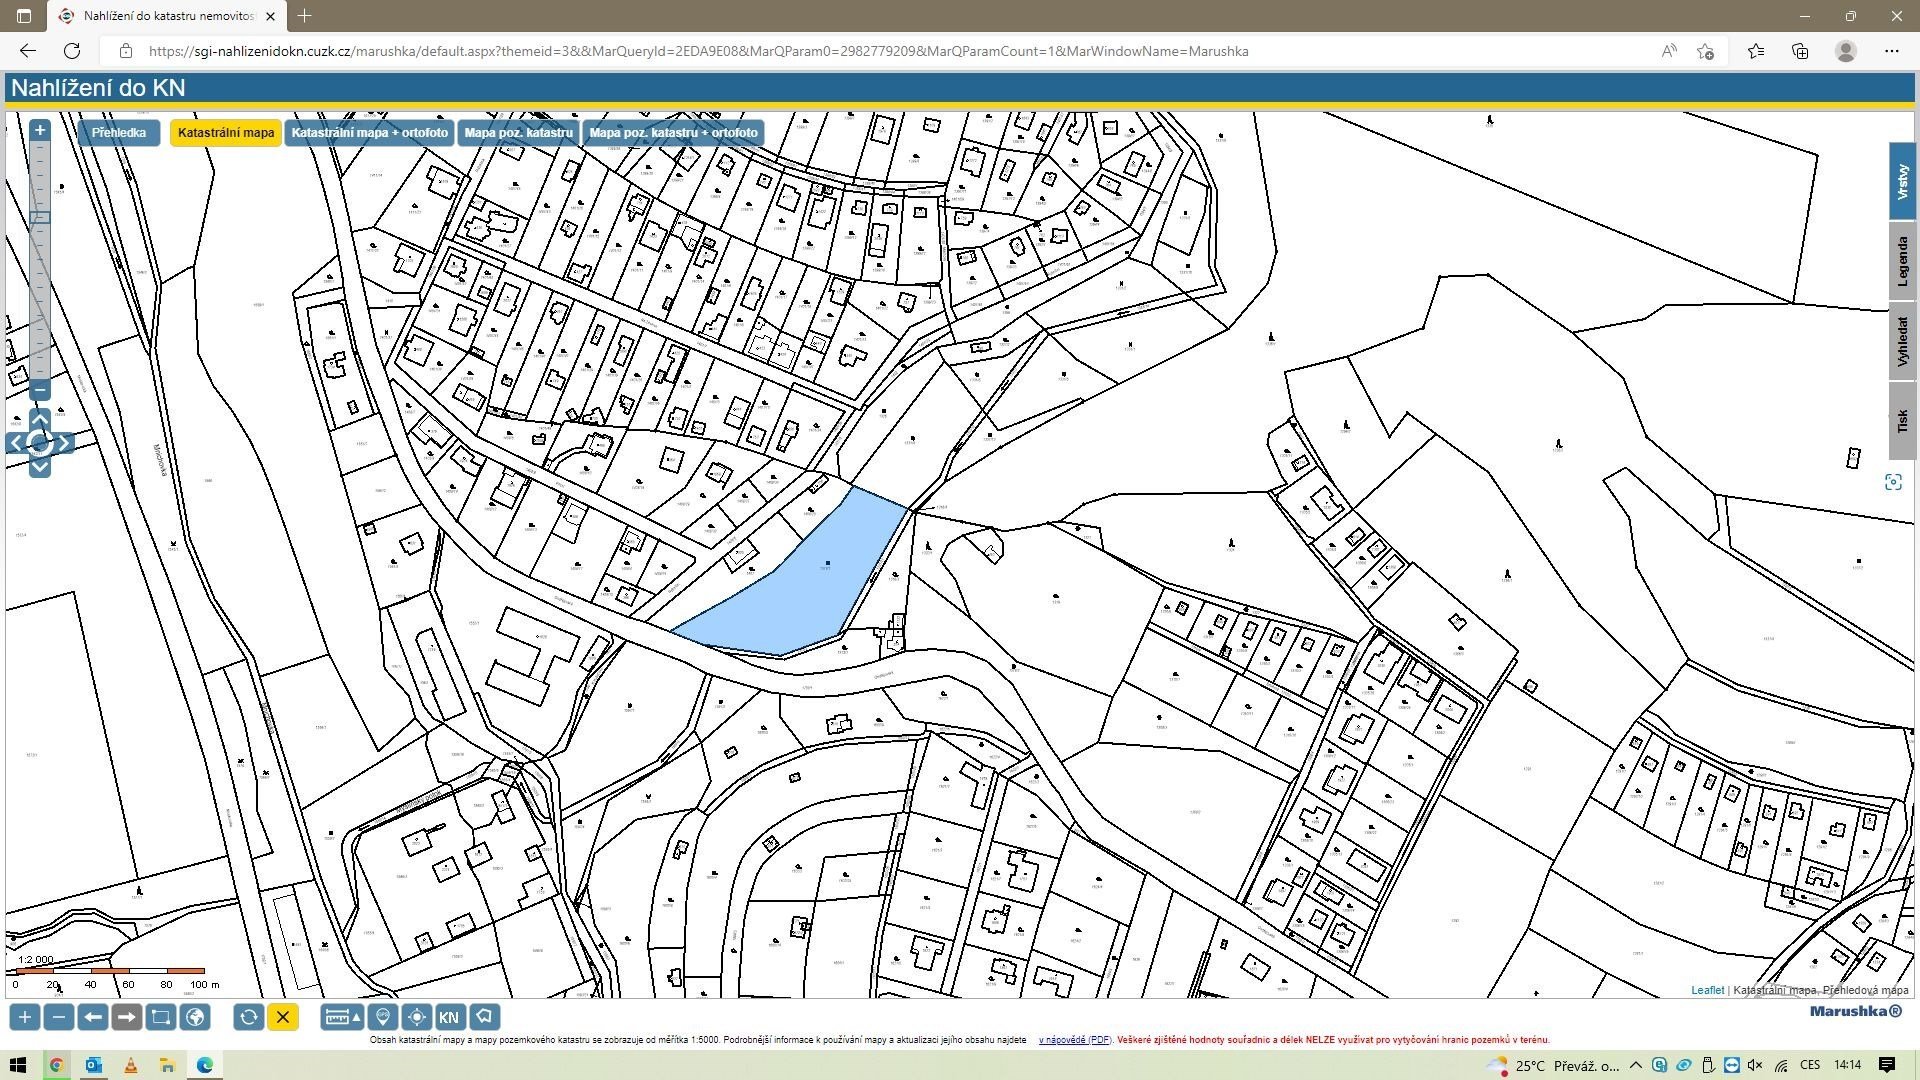This screenshot has height=1080, width=1920.
Task: Show hidden system tray icons
Action: (1636, 1065)
